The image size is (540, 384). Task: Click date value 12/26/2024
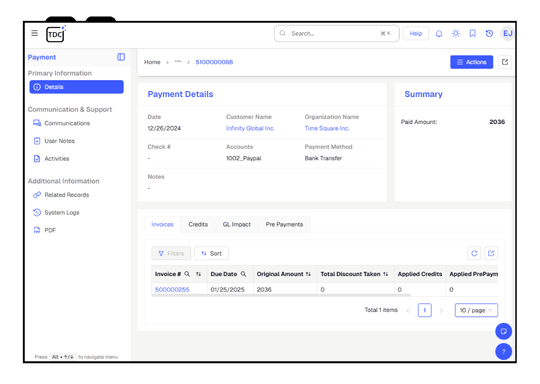point(164,128)
